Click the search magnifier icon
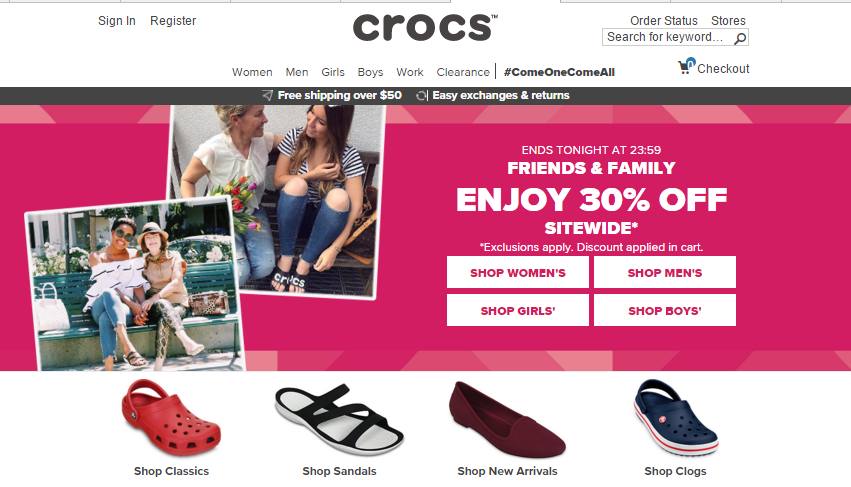This screenshot has height=487, width=851. click(740, 38)
